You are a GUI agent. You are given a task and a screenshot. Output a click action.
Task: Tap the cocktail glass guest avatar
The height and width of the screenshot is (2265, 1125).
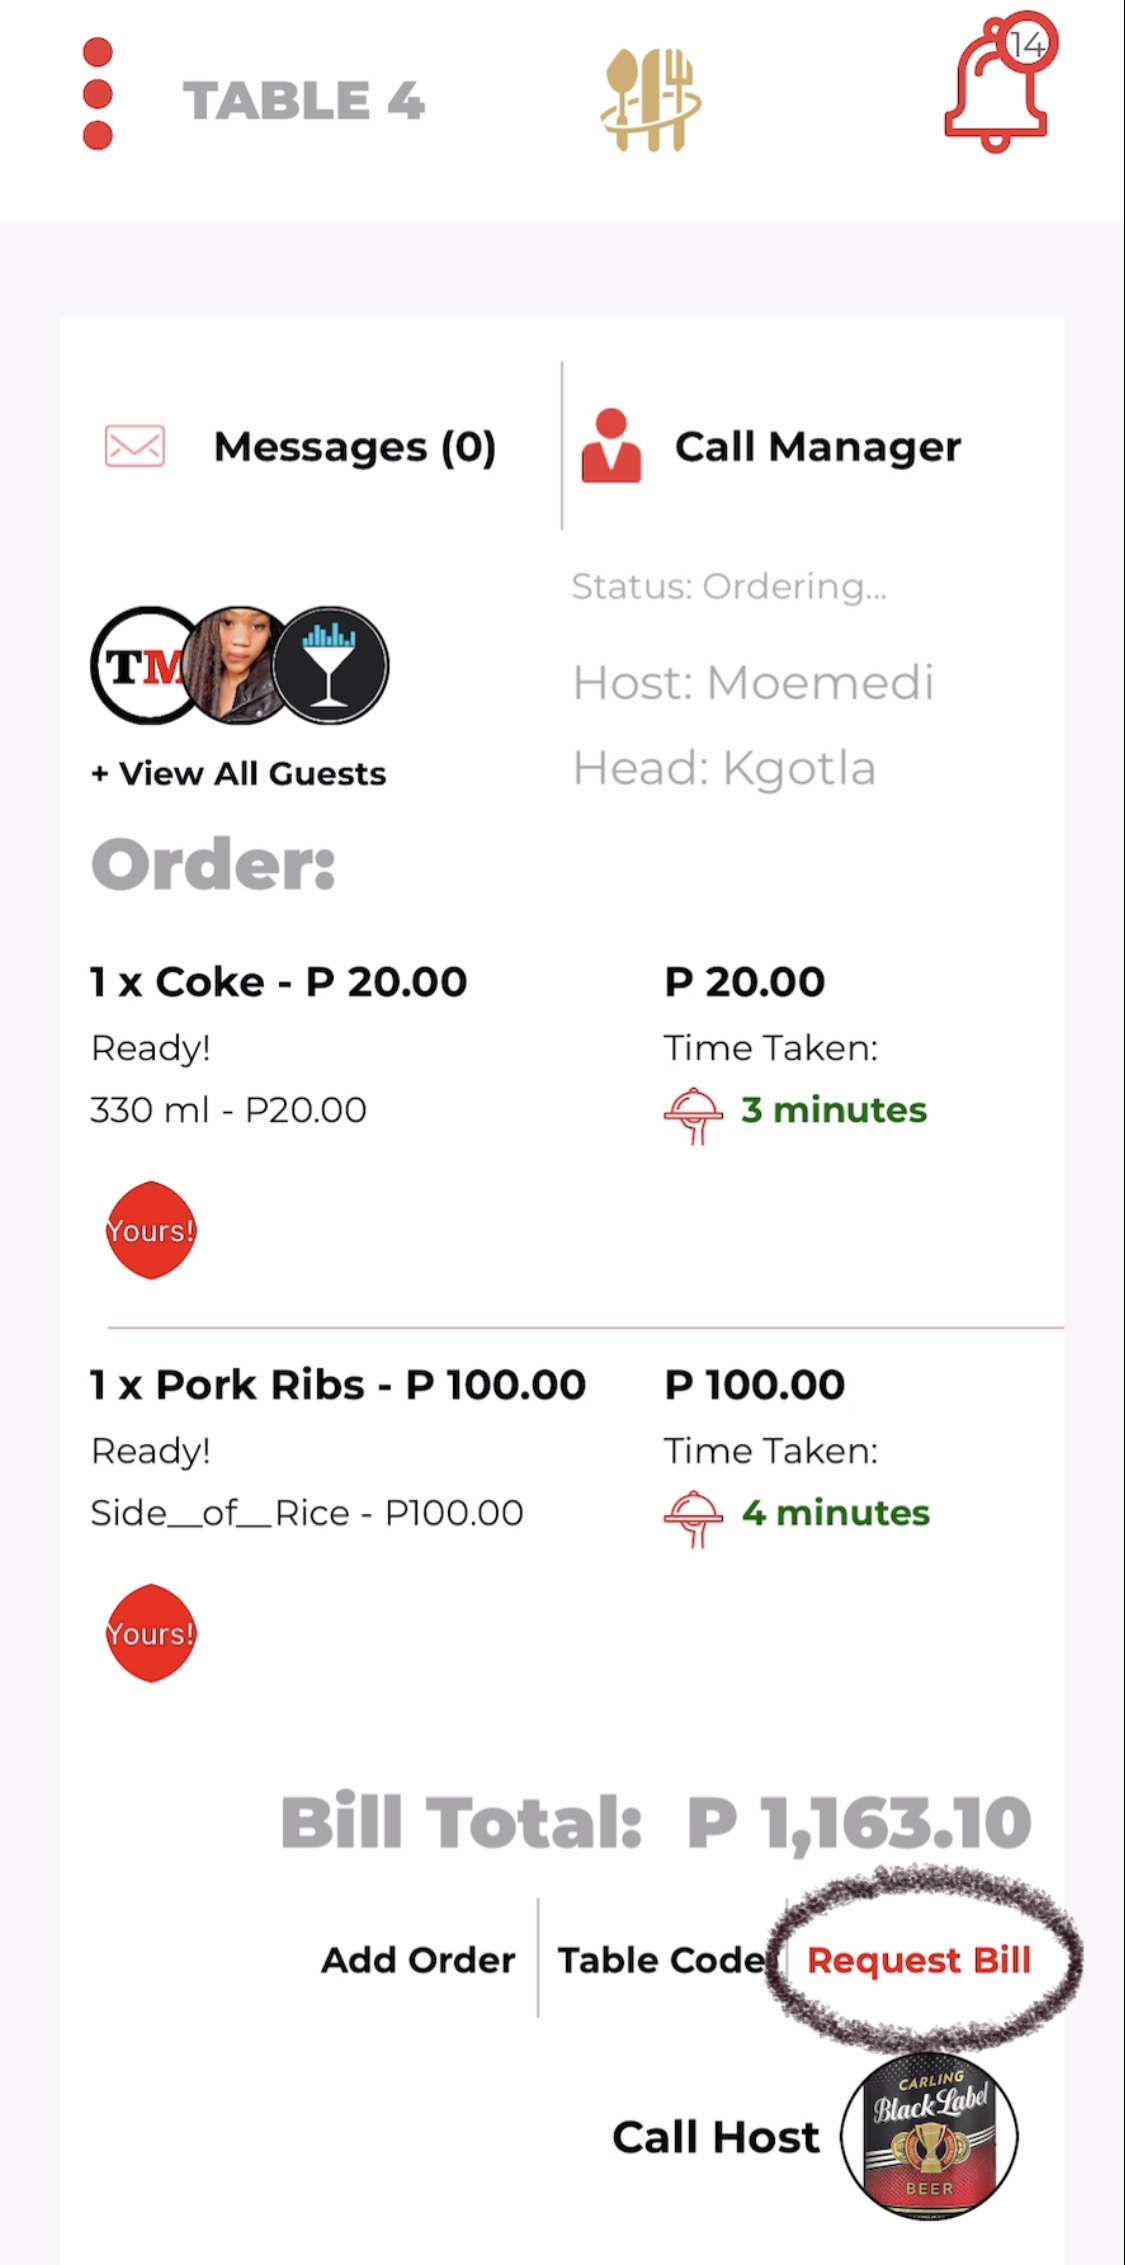(x=330, y=665)
